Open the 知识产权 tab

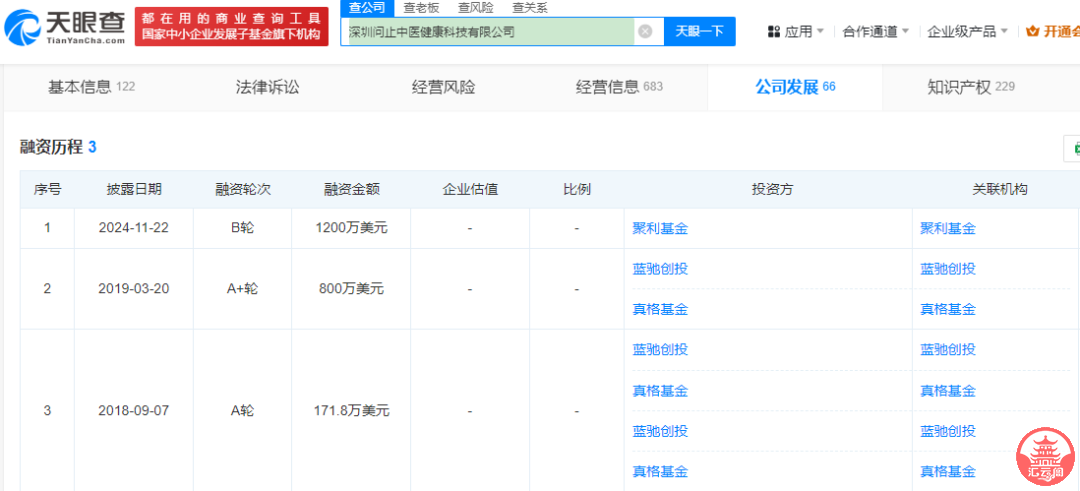click(x=971, y=87)
